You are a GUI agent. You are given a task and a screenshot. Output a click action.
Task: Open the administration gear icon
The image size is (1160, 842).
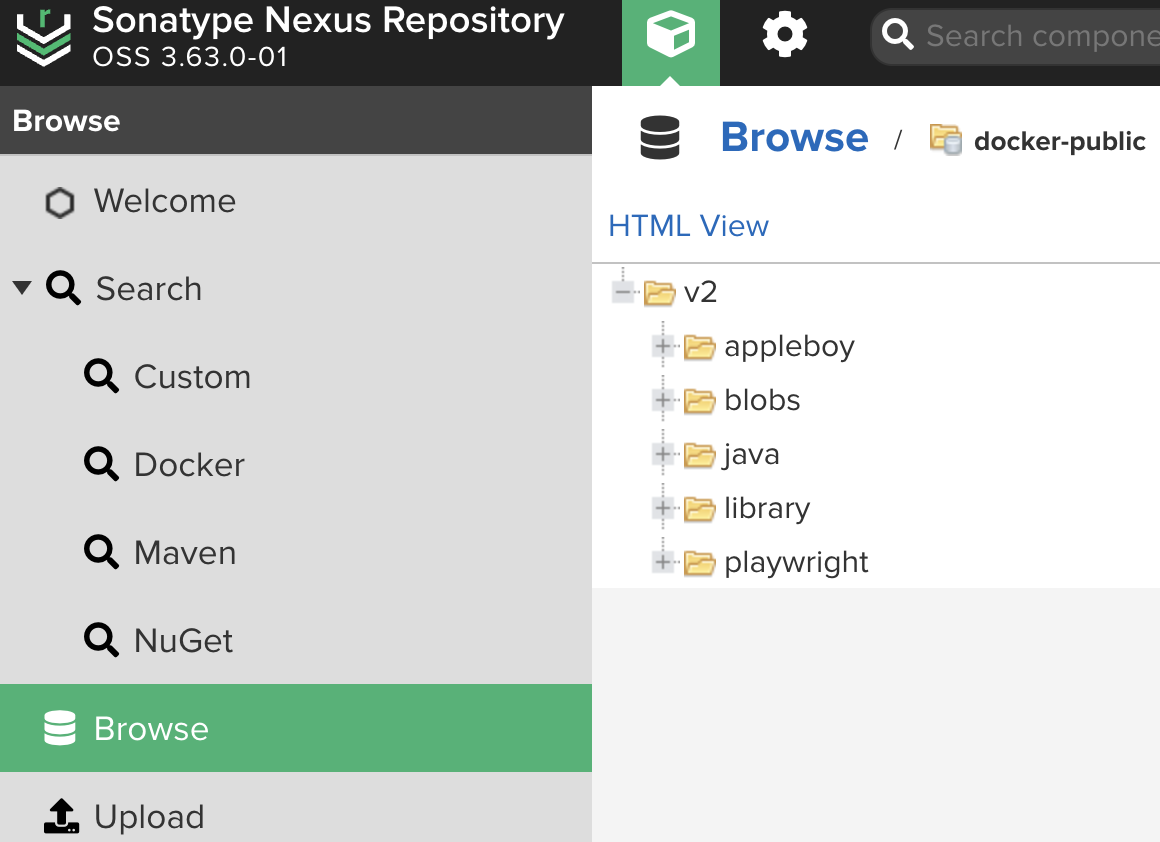784,35
